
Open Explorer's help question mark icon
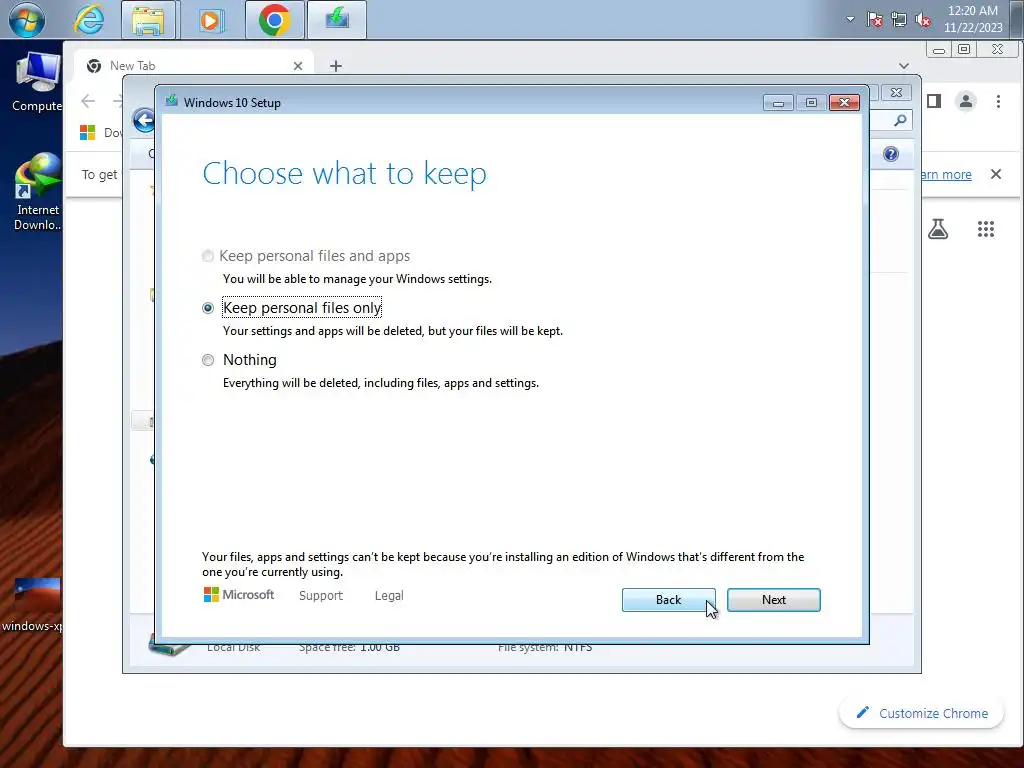pos(891,154)
